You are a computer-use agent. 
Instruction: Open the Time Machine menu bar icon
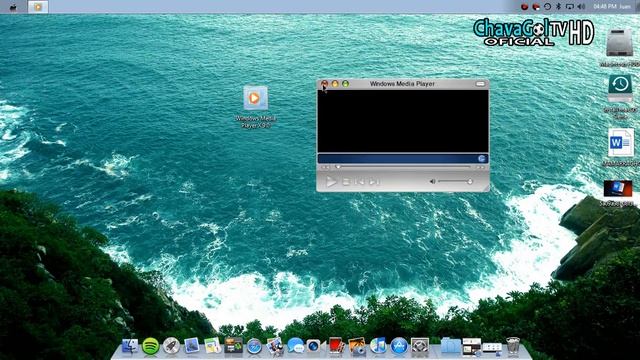547,7
